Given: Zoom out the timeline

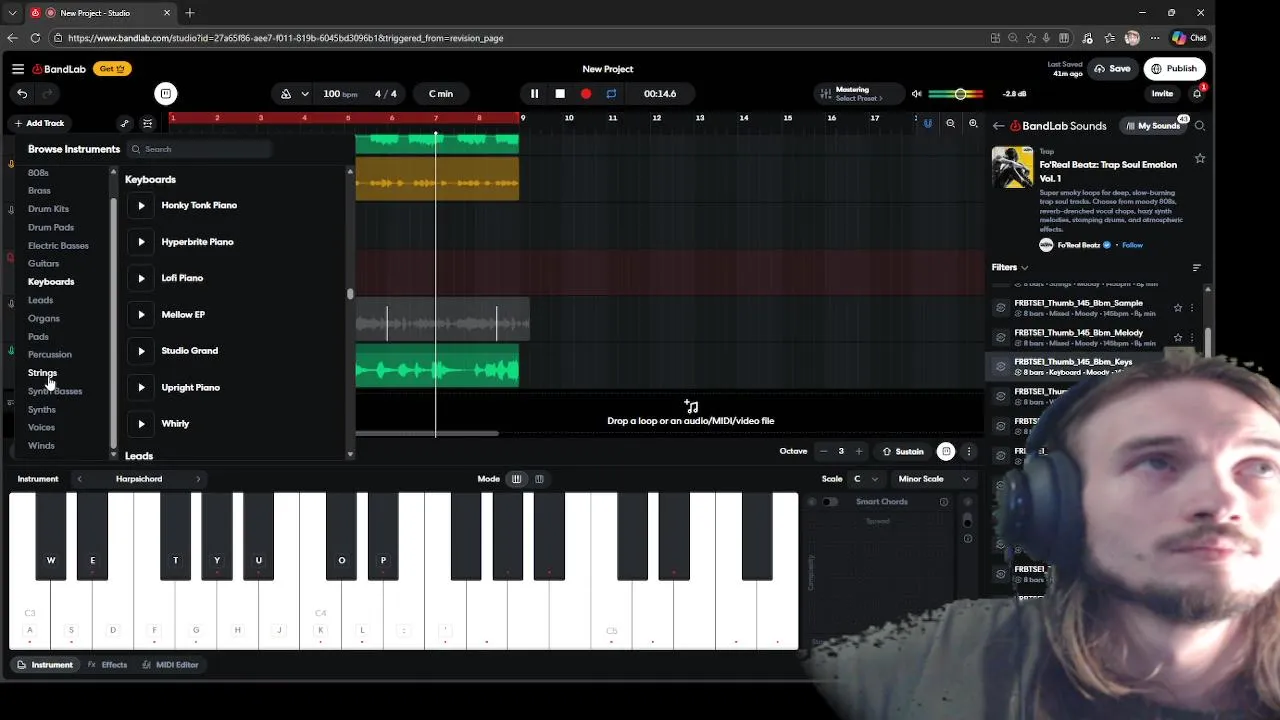Looking at the screenshot, I should click(x=950, y=124).
